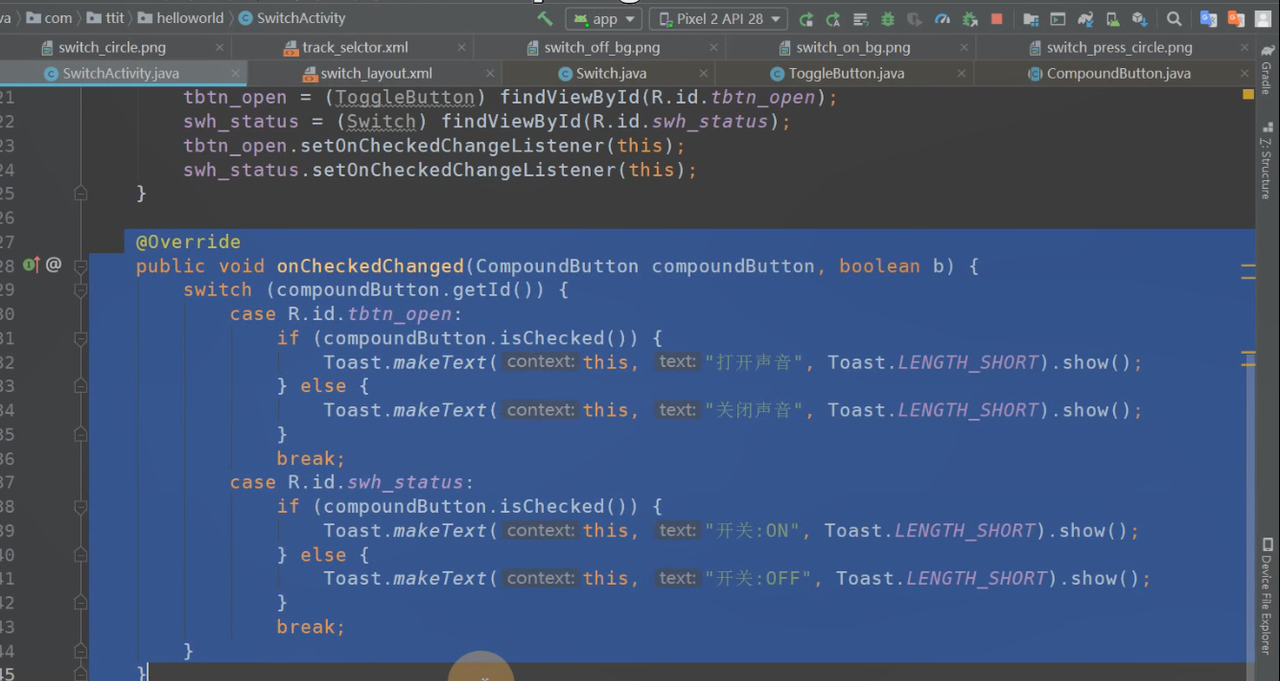Collapse the switch statement fold marker
This screenshot has width=1280, height=681.
(x=81, y=290)
